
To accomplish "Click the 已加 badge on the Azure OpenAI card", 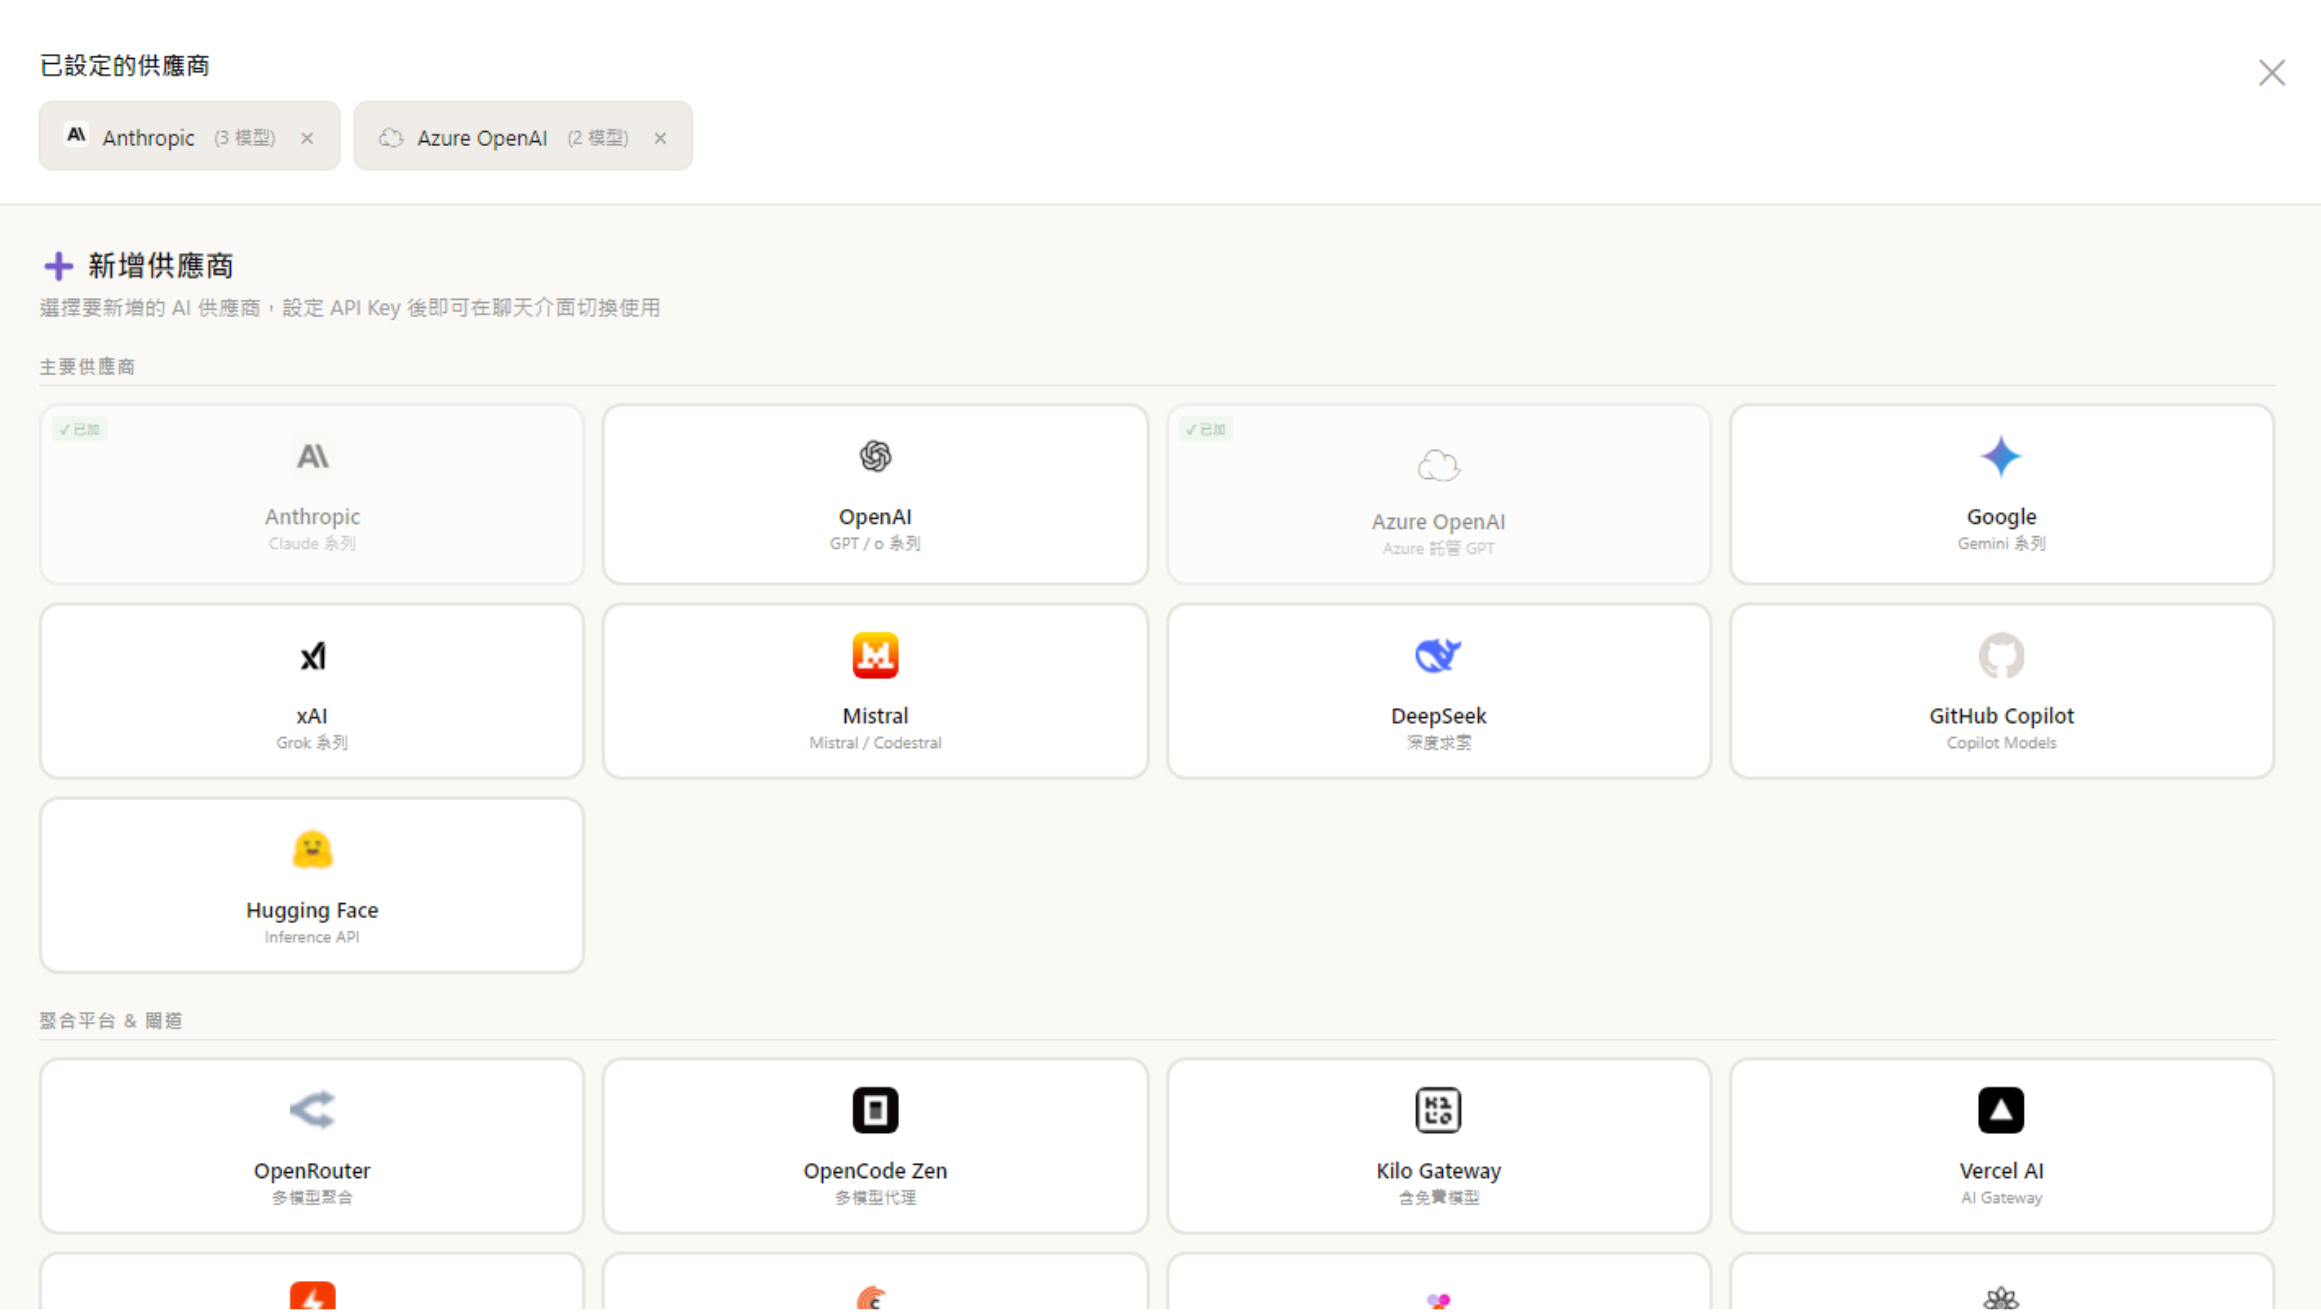I will pos(1206,429).
